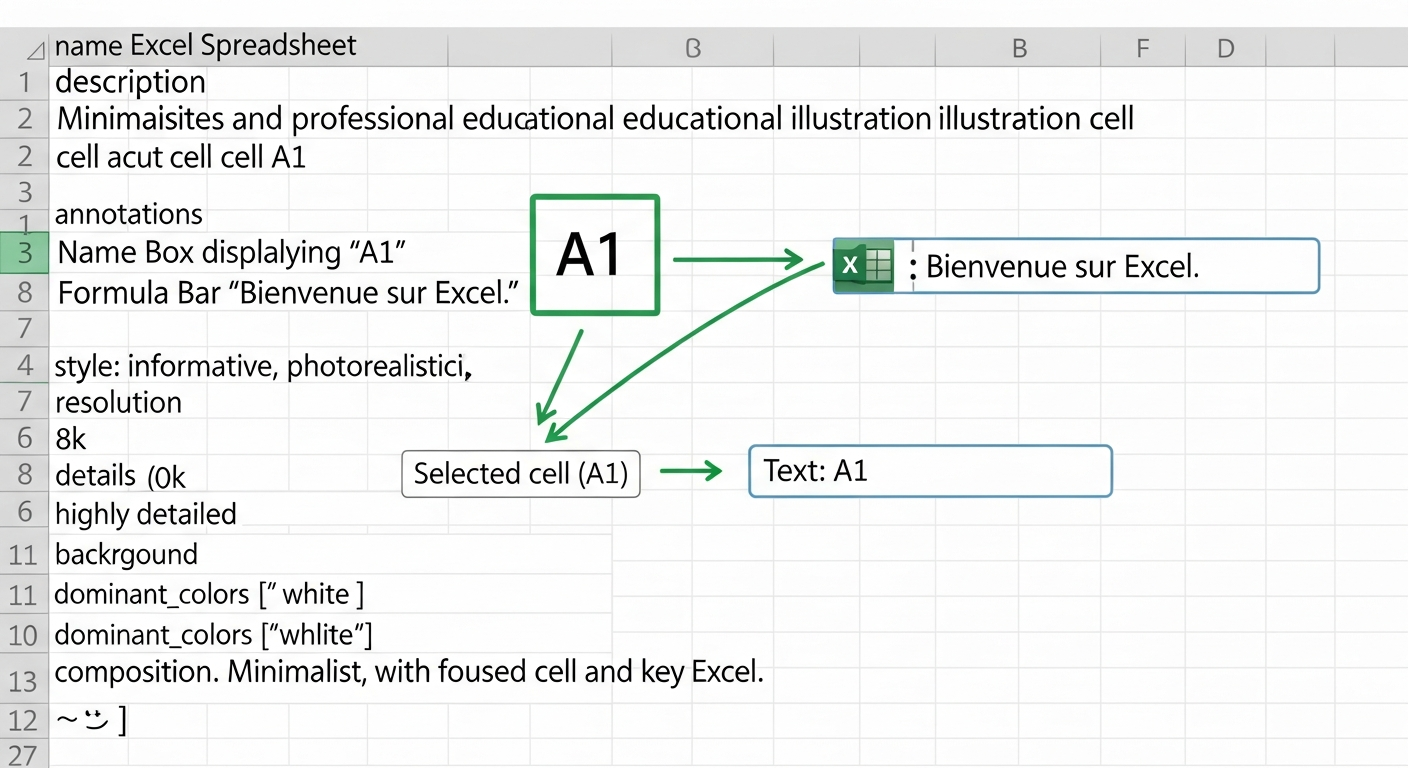Select the 'resolution' cell
1408x768 pixels.
click(x=119, y=403)
